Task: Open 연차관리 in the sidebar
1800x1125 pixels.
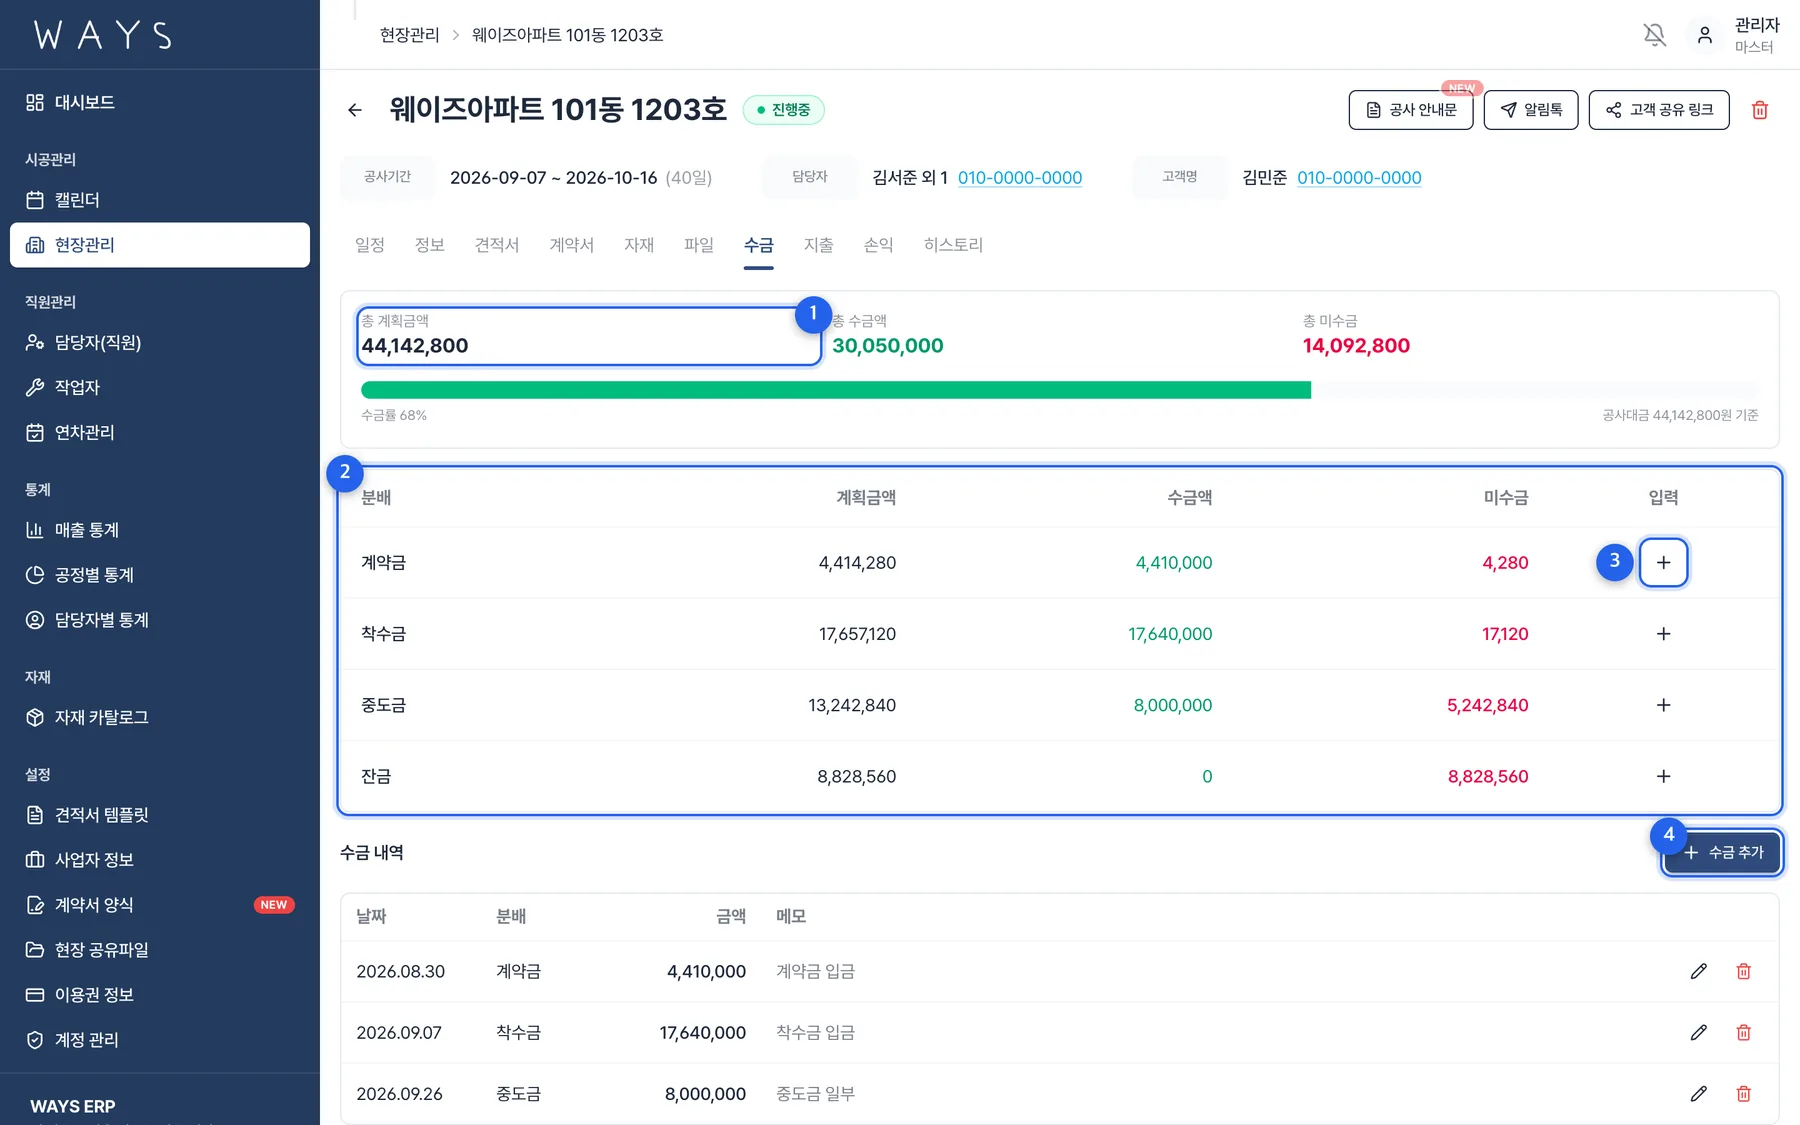Action: (x=160, y=432)
